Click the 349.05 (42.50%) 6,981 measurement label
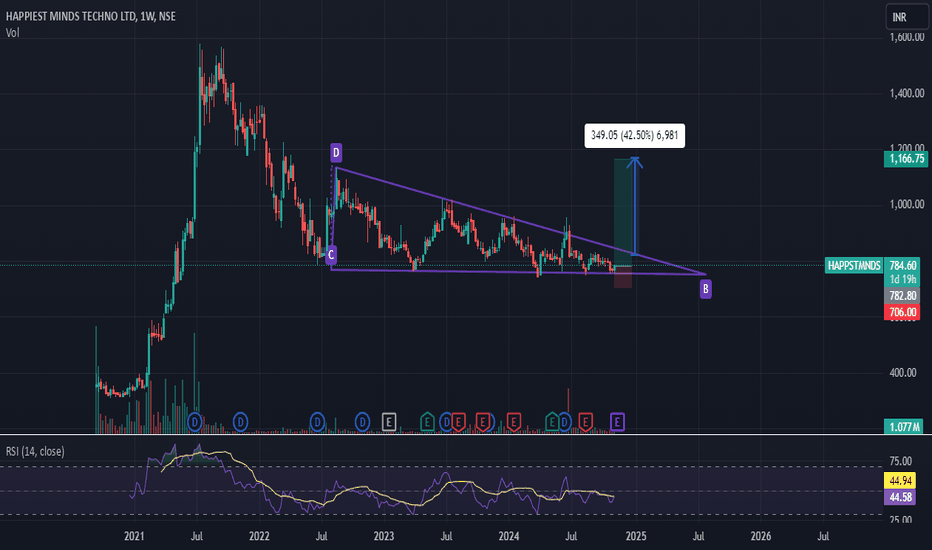Screen dimensions: 932x550 coord(634,136)
